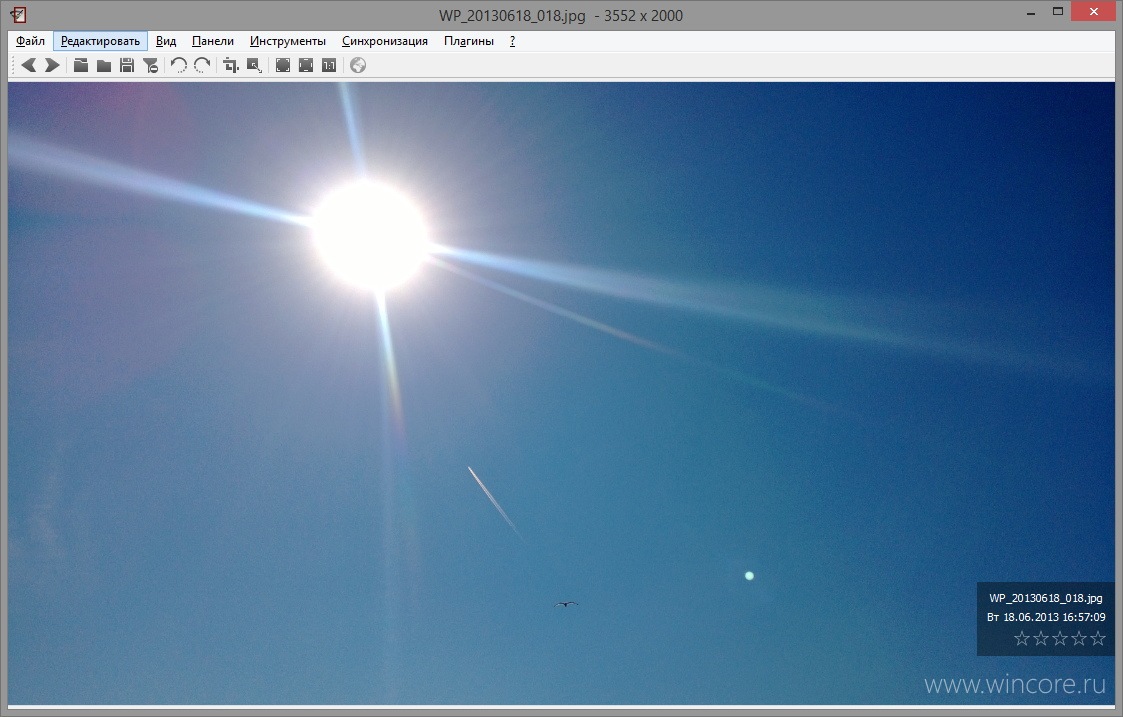Screen dimensions: 1123x717
Task: Rate image four stars
Action: 1079,638
